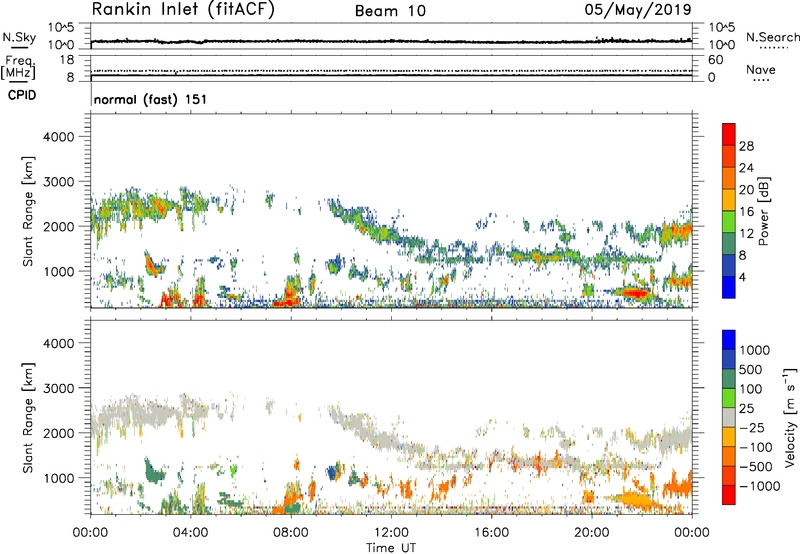Click the blue bottom segment of the power color bar

(729, 287)
